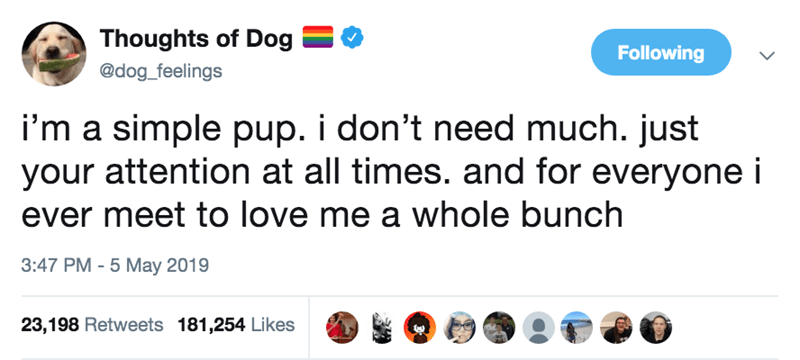This screenshot has width=800, height=360.
Task: Click the tweet text about simple pup
Action: (x=391, y=172)
